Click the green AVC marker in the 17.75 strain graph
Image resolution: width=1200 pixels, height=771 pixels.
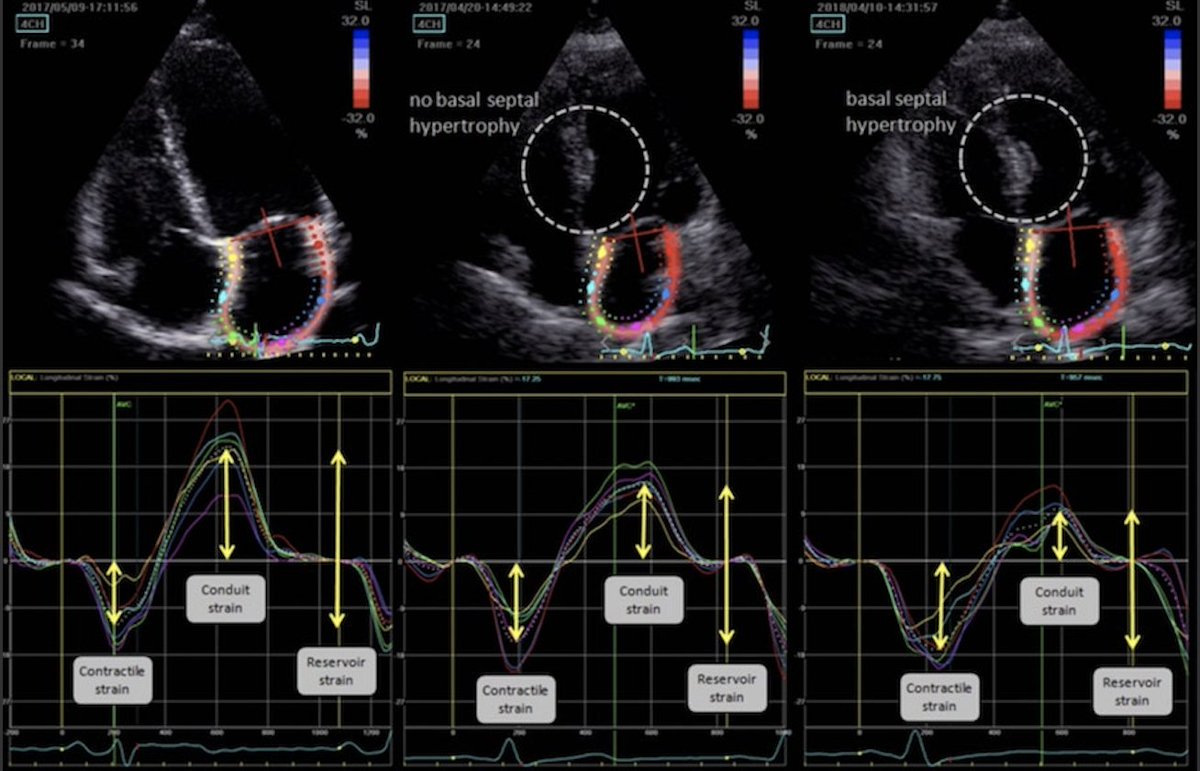click(x=1051, y=405)
